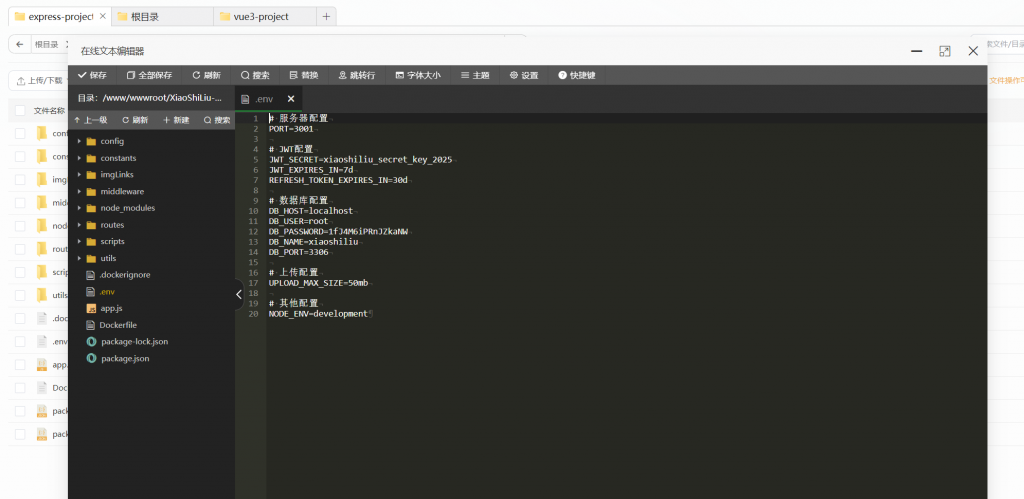Click 全部保存 to save all files
1024x499 pixels.
click(x=149, y=75)
